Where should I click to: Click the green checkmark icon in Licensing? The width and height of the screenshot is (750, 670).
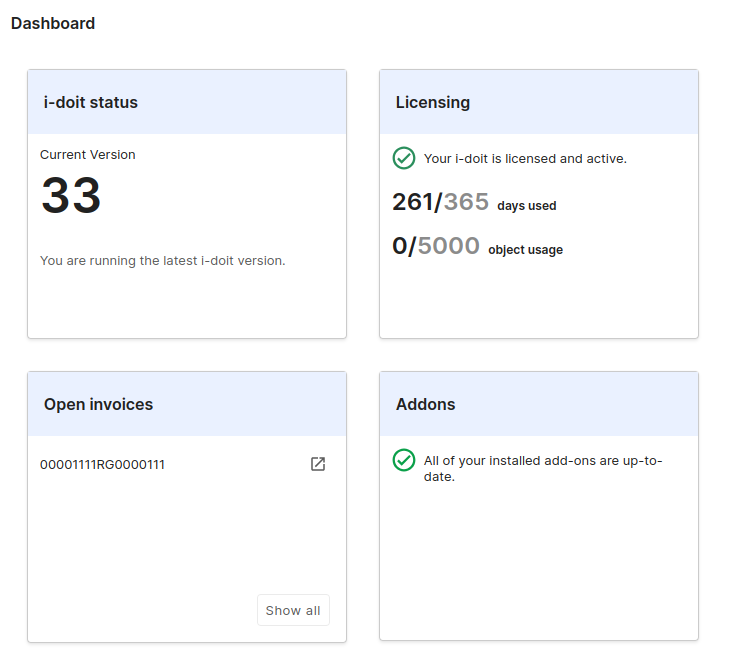click(x=404, y=158)
